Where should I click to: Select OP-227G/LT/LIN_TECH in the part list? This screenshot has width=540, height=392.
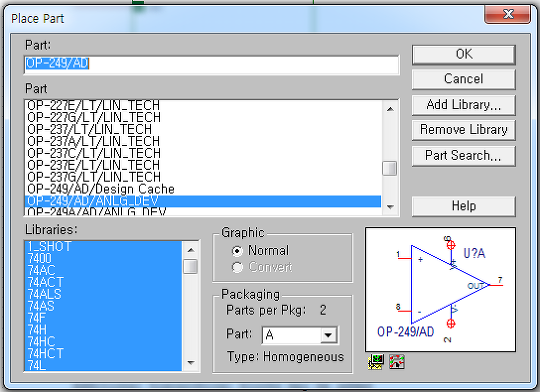(203, 117)
